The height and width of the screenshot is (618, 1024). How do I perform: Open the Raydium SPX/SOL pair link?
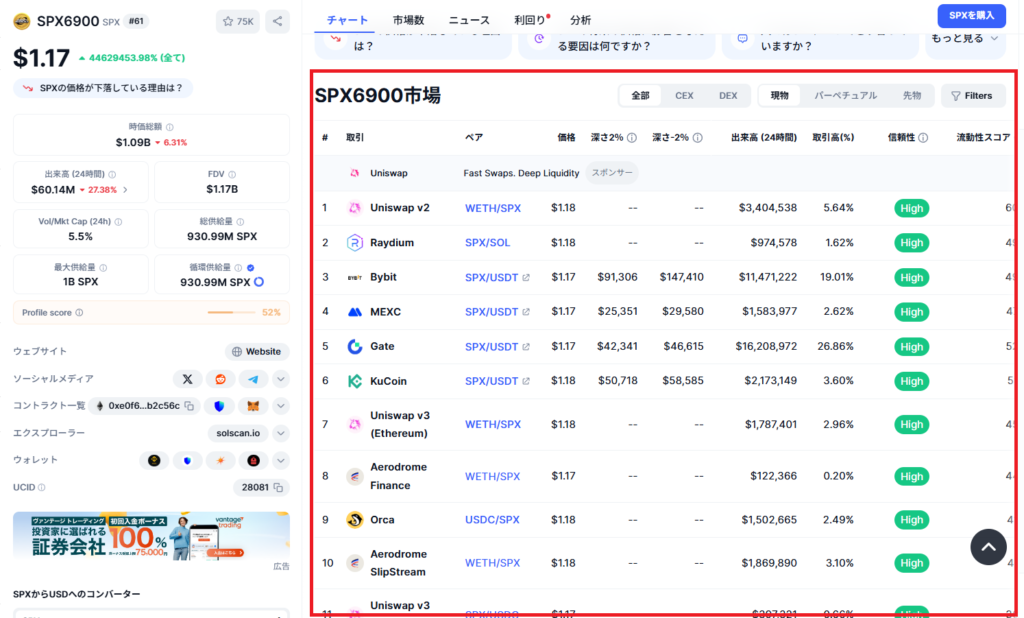(487, 243)
